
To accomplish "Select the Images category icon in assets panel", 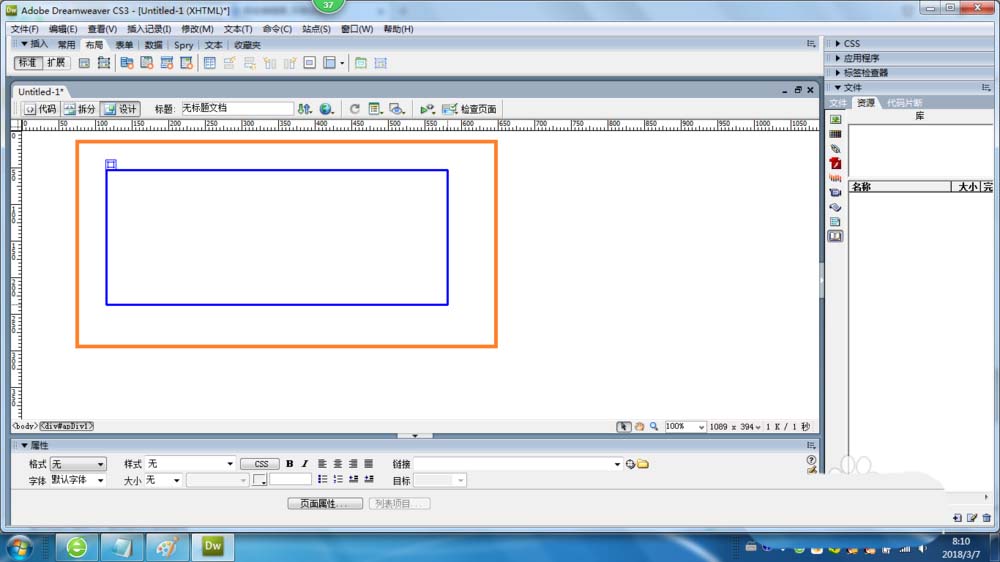I will [835, 119].
